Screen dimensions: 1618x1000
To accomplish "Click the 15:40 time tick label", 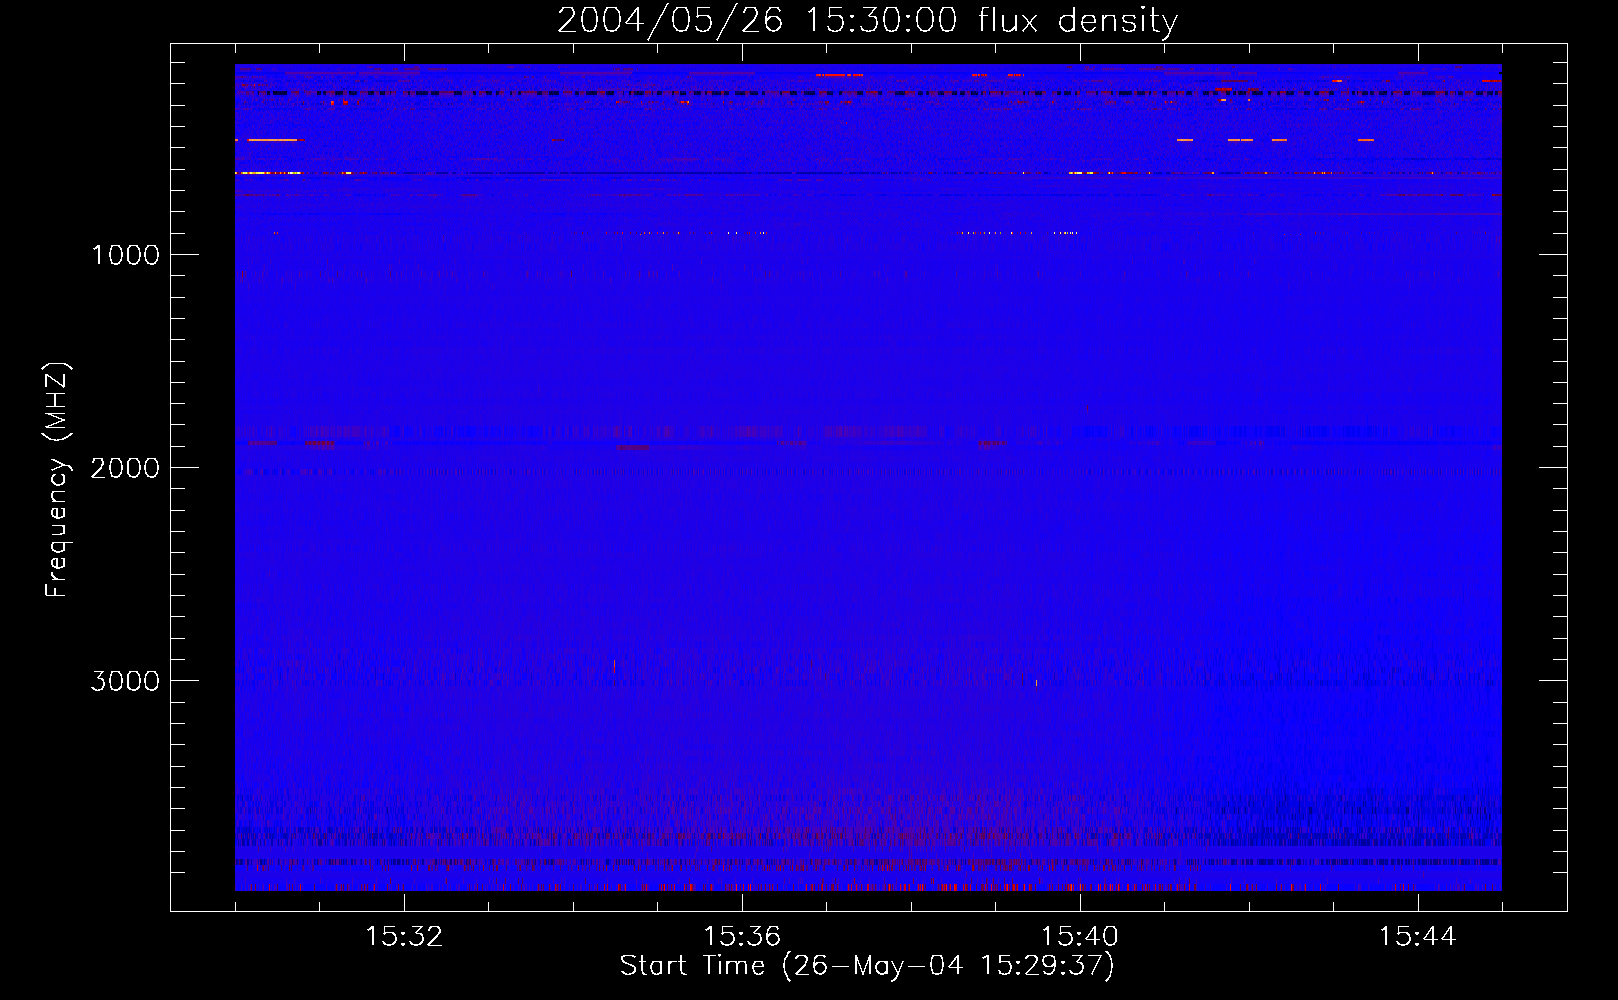I will tap(1080, 937).
